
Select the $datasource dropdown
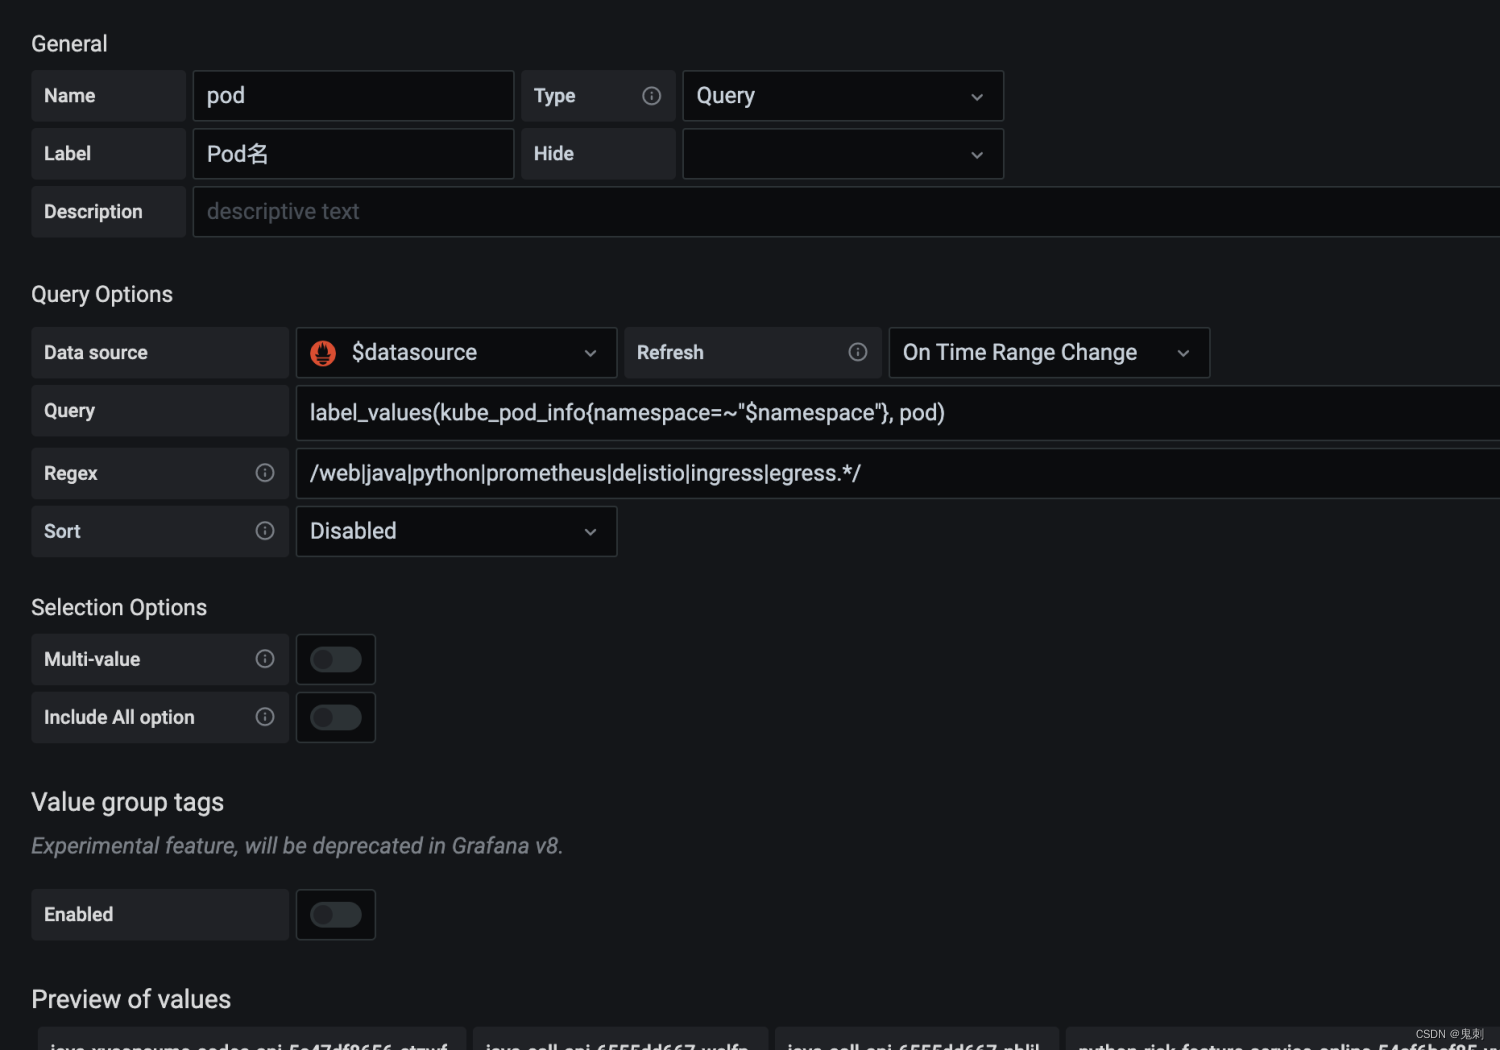(455, 352)
